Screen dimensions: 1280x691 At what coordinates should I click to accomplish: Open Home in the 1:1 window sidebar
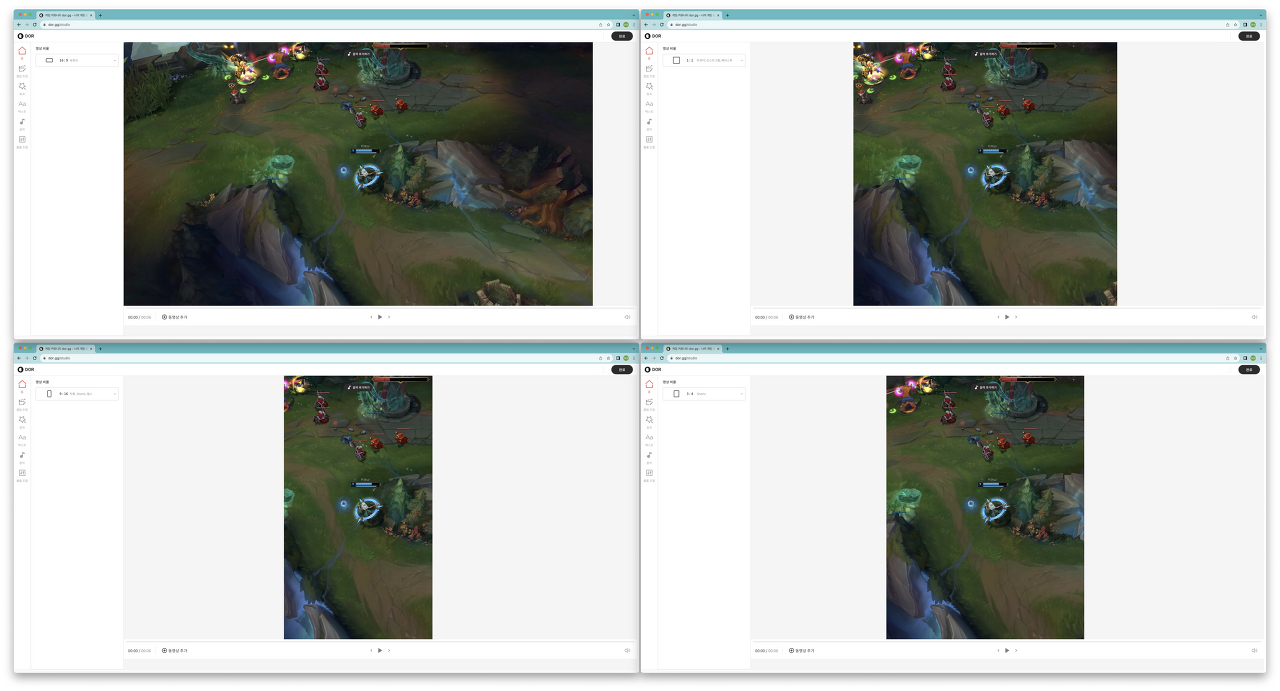click(649, 52)
